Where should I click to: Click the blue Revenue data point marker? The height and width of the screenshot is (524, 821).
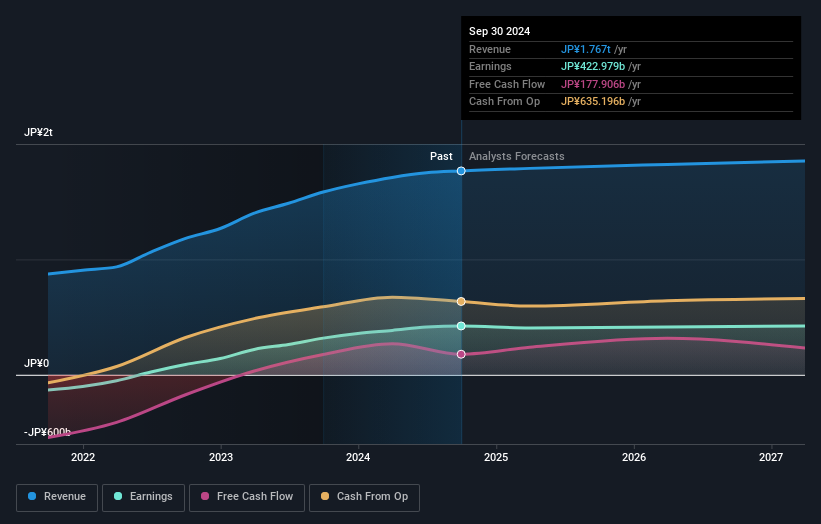coord(461,171)
